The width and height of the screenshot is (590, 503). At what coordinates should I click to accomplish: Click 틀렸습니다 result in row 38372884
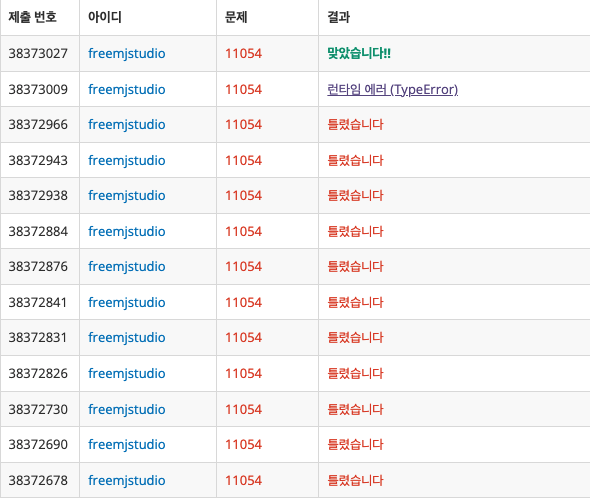(x=355, y=231)
